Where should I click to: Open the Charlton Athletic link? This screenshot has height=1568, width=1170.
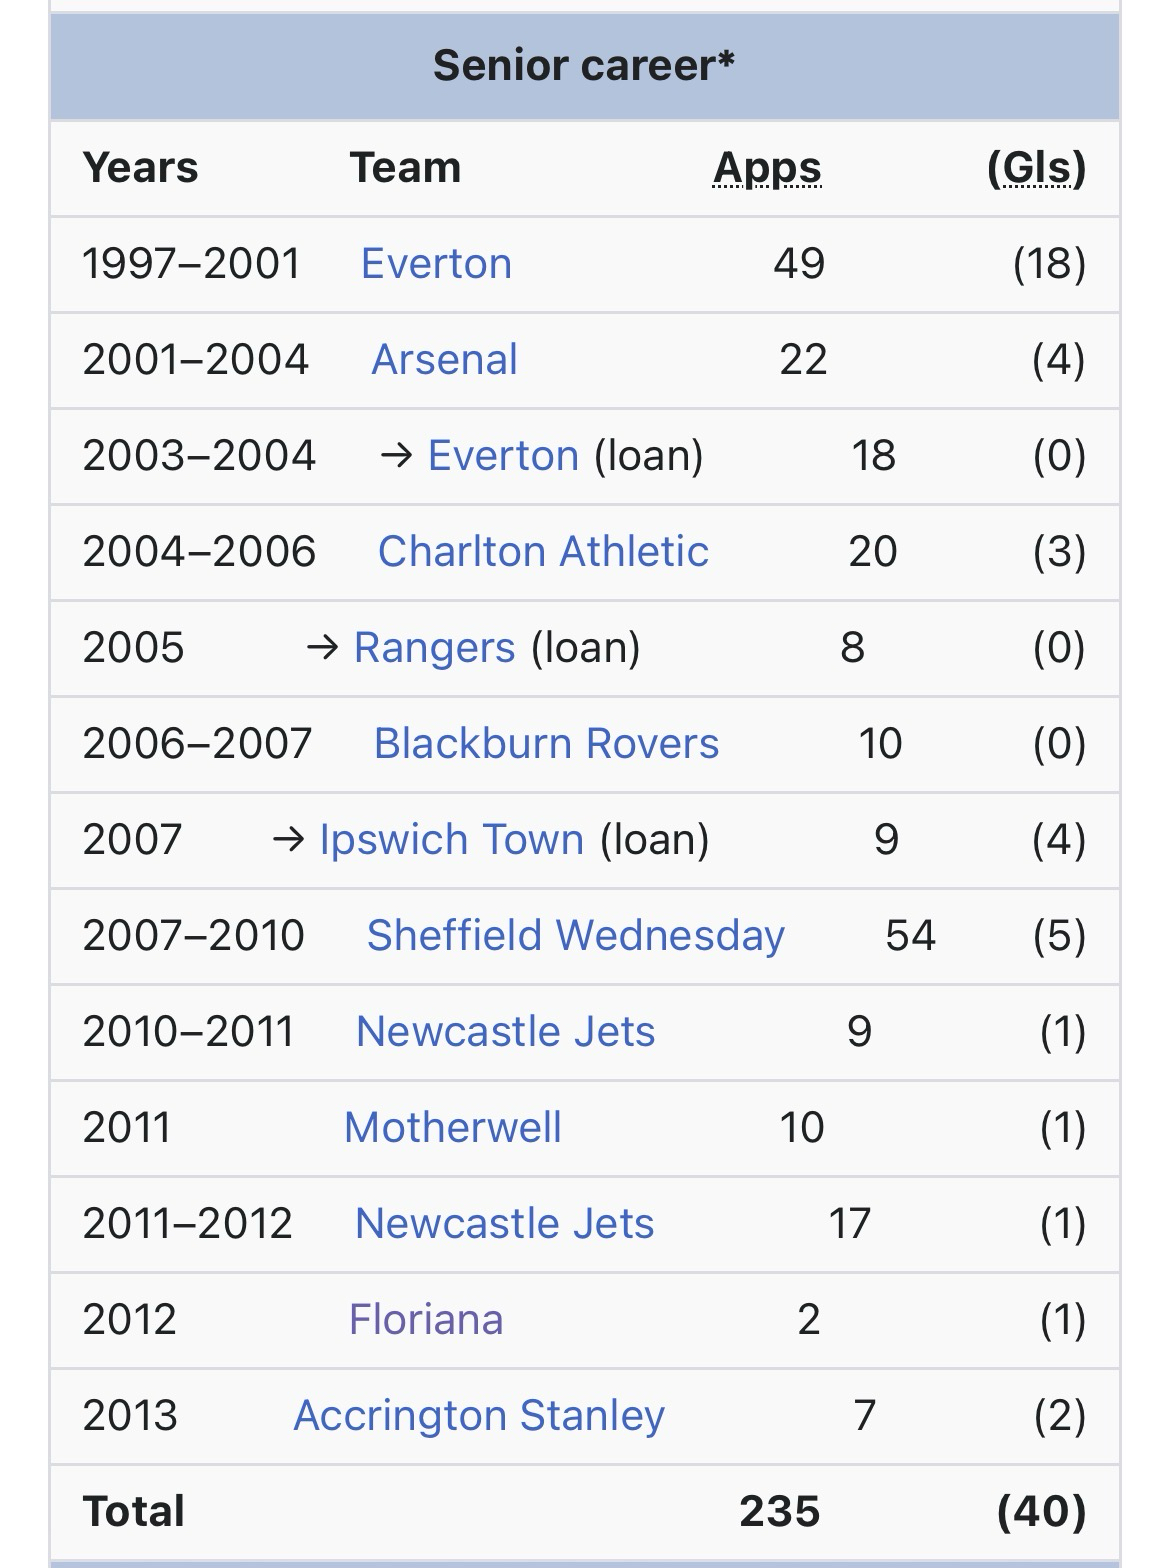(x=543, y=552)
